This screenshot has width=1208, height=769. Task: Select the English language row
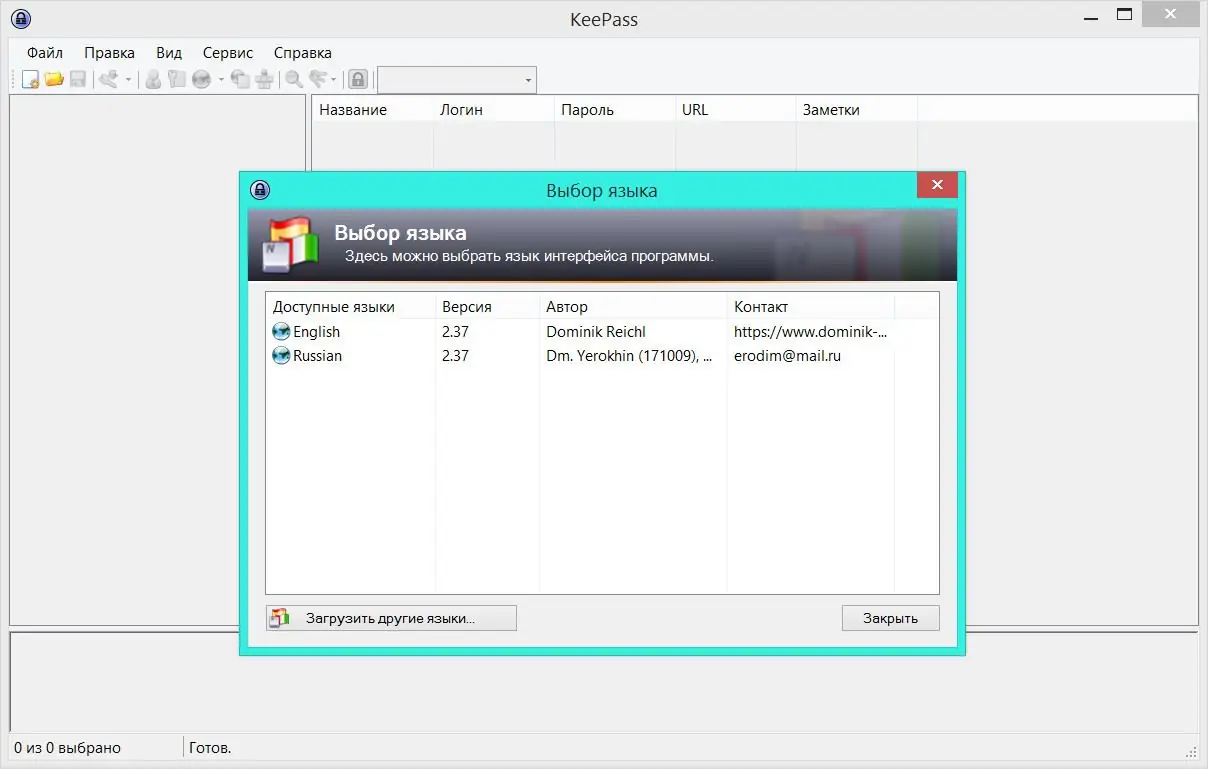(315, 331)
